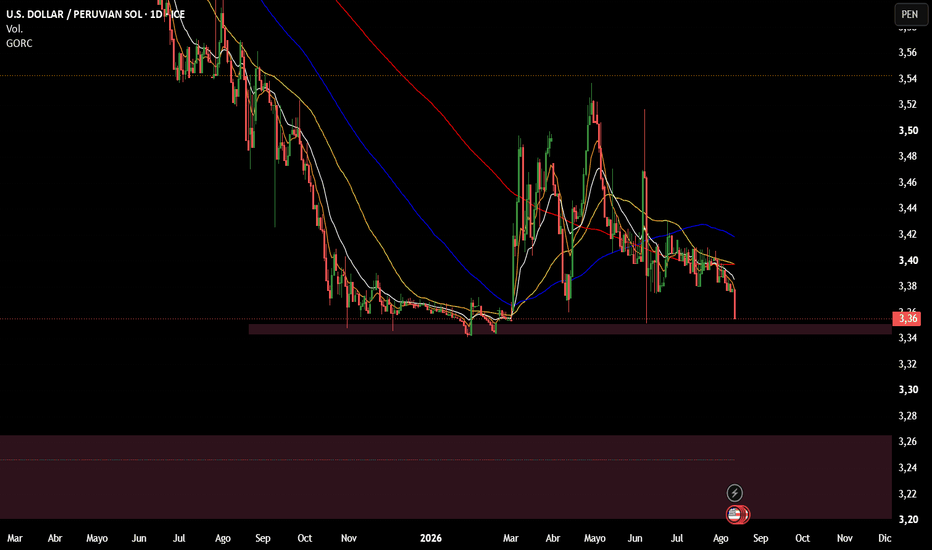Image resolution: width=932 pixels, height=550 pixels.
Task: Open the PEN currency selector
Action: pyautogui.click(x=910, y=14)
